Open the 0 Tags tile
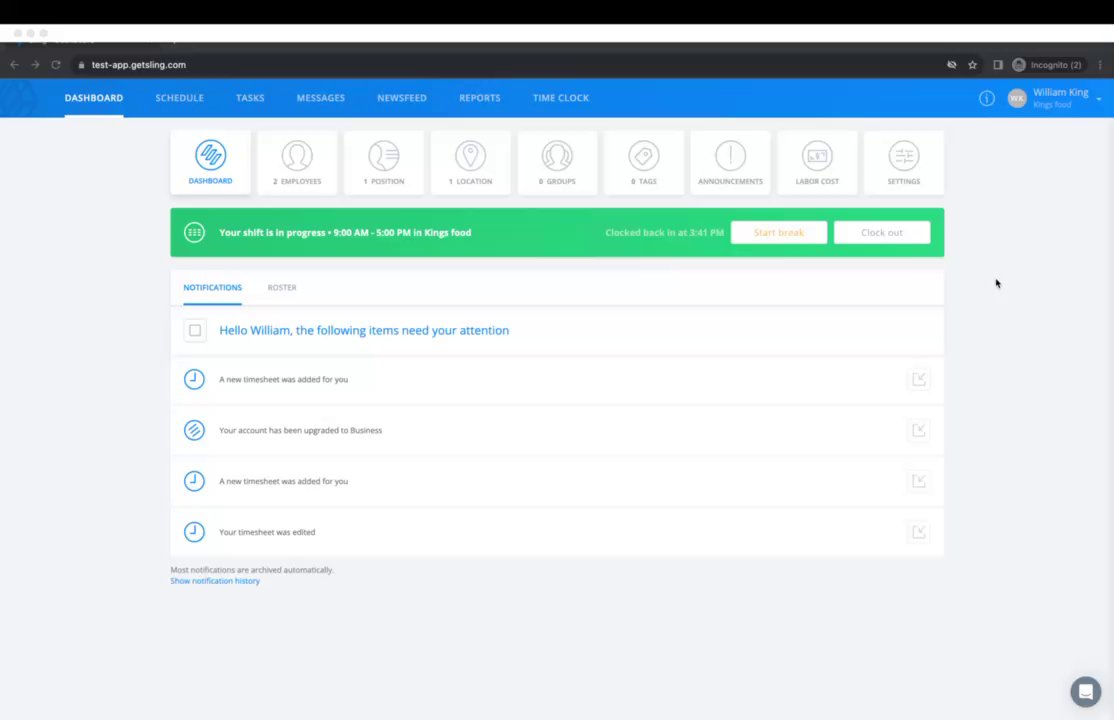The image size is (1114, 720). pyautogui.click(x=644, y=162)
